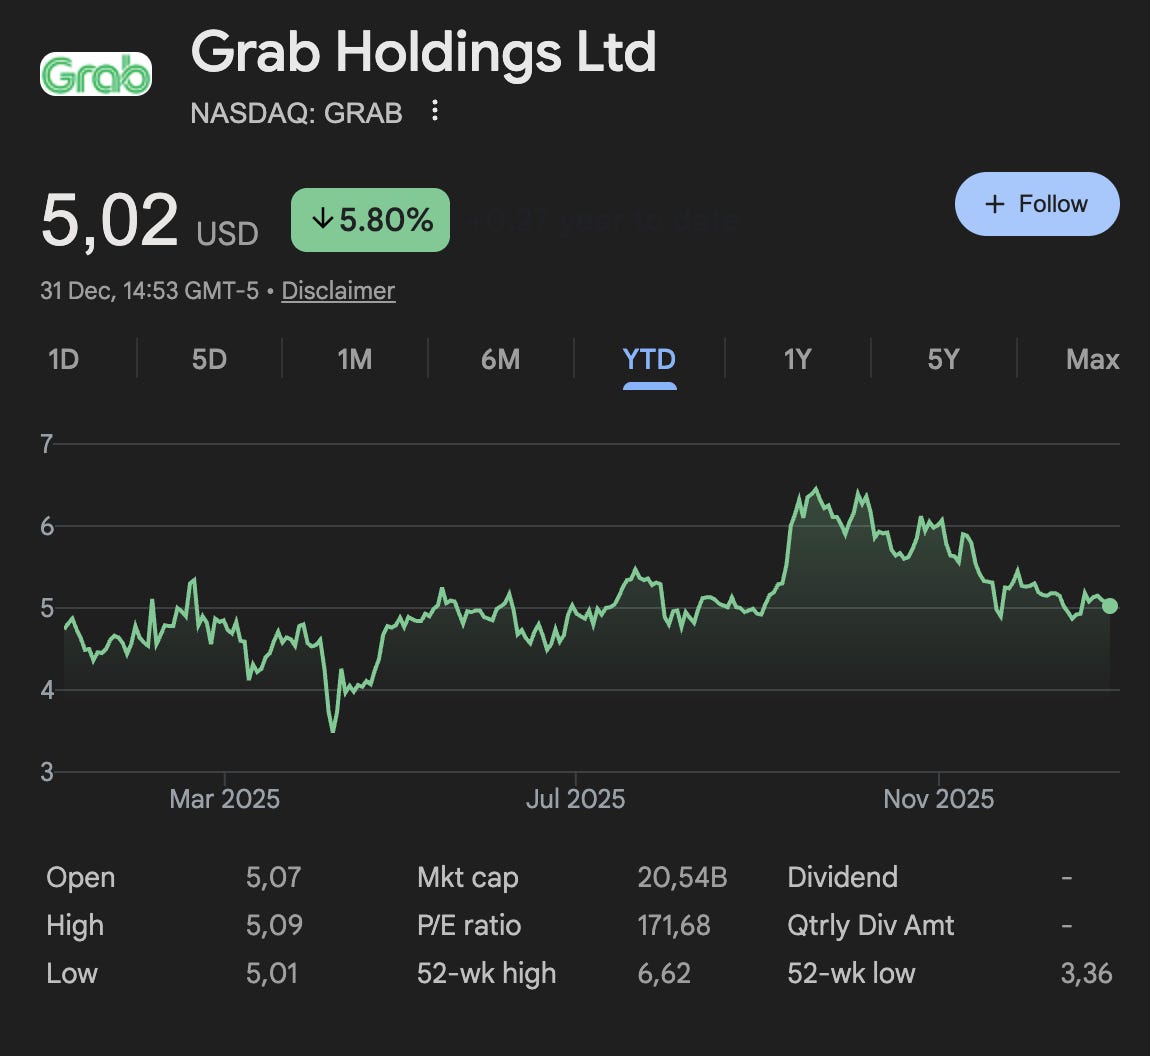Click the Follow button

[x=1037, y=203]
